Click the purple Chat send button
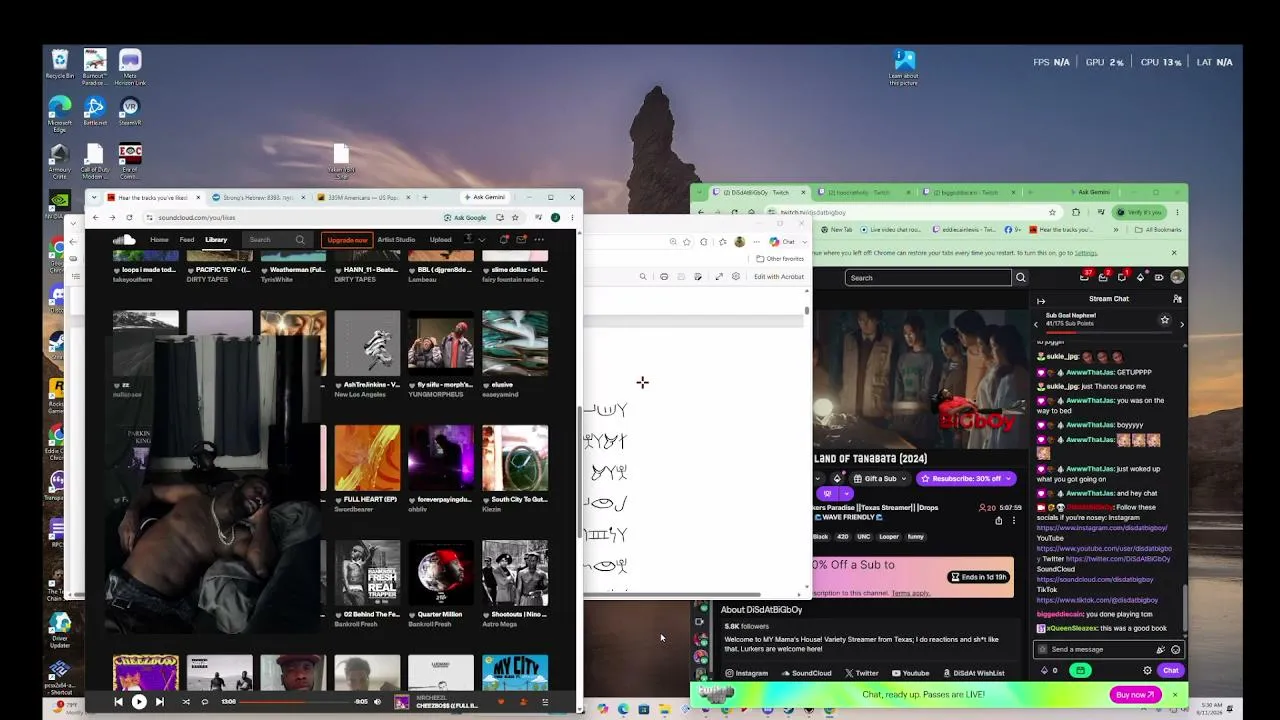 [x=1170, y=671]
